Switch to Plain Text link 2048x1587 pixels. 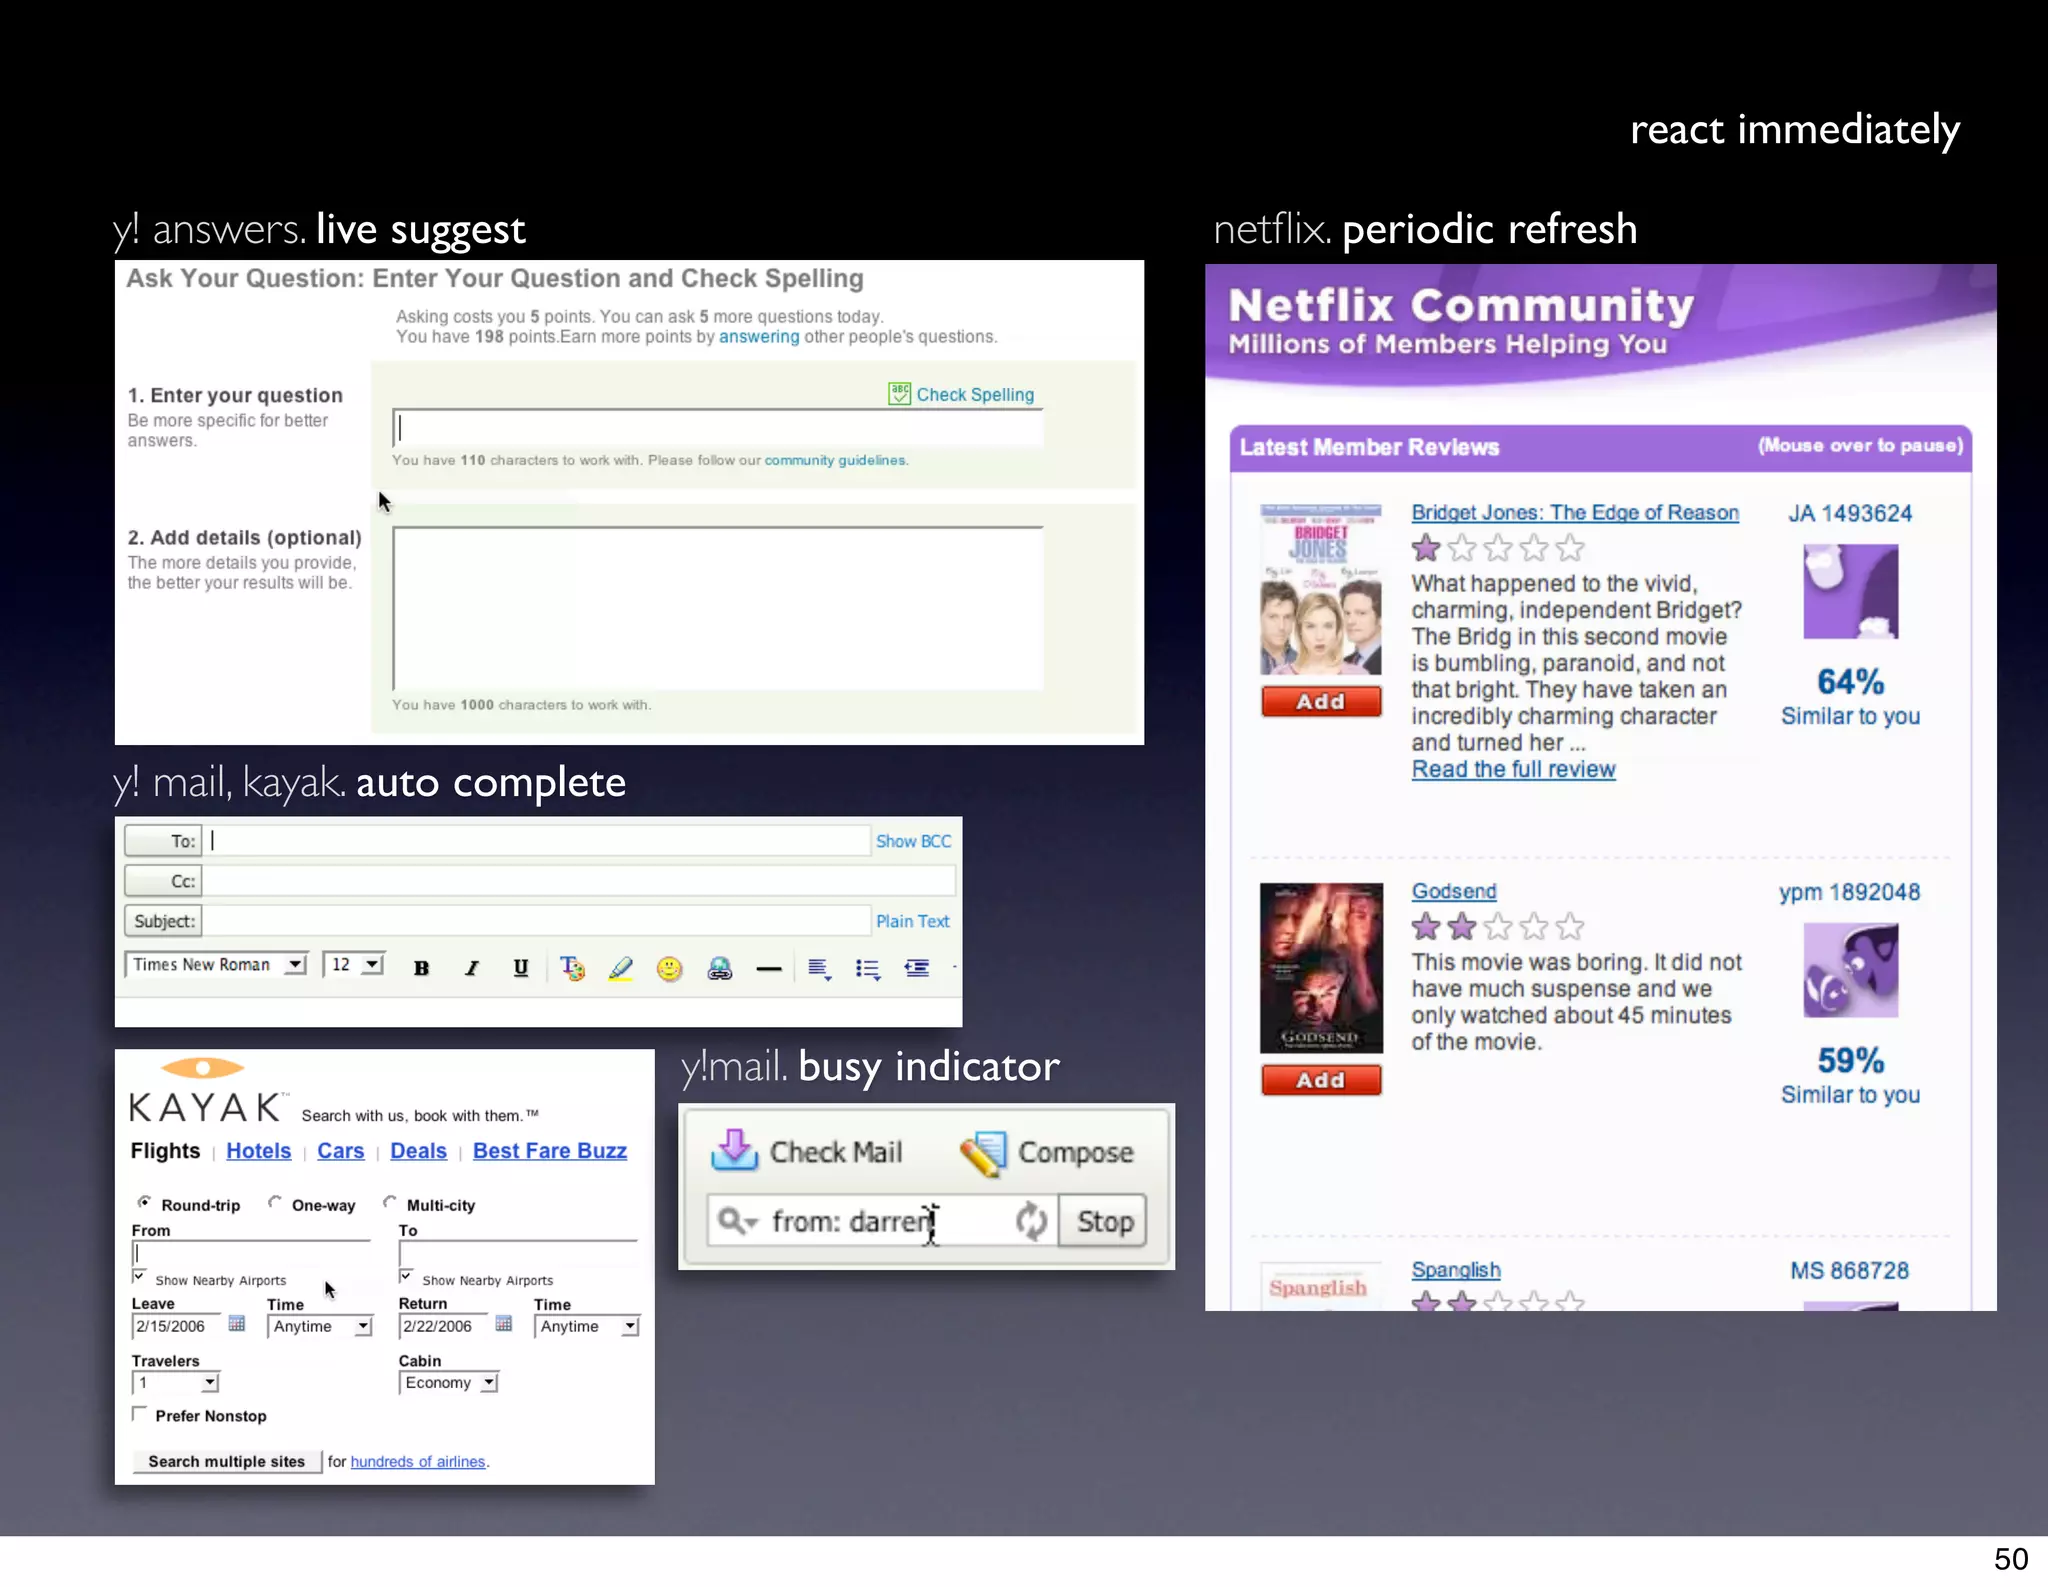point(912,921)
